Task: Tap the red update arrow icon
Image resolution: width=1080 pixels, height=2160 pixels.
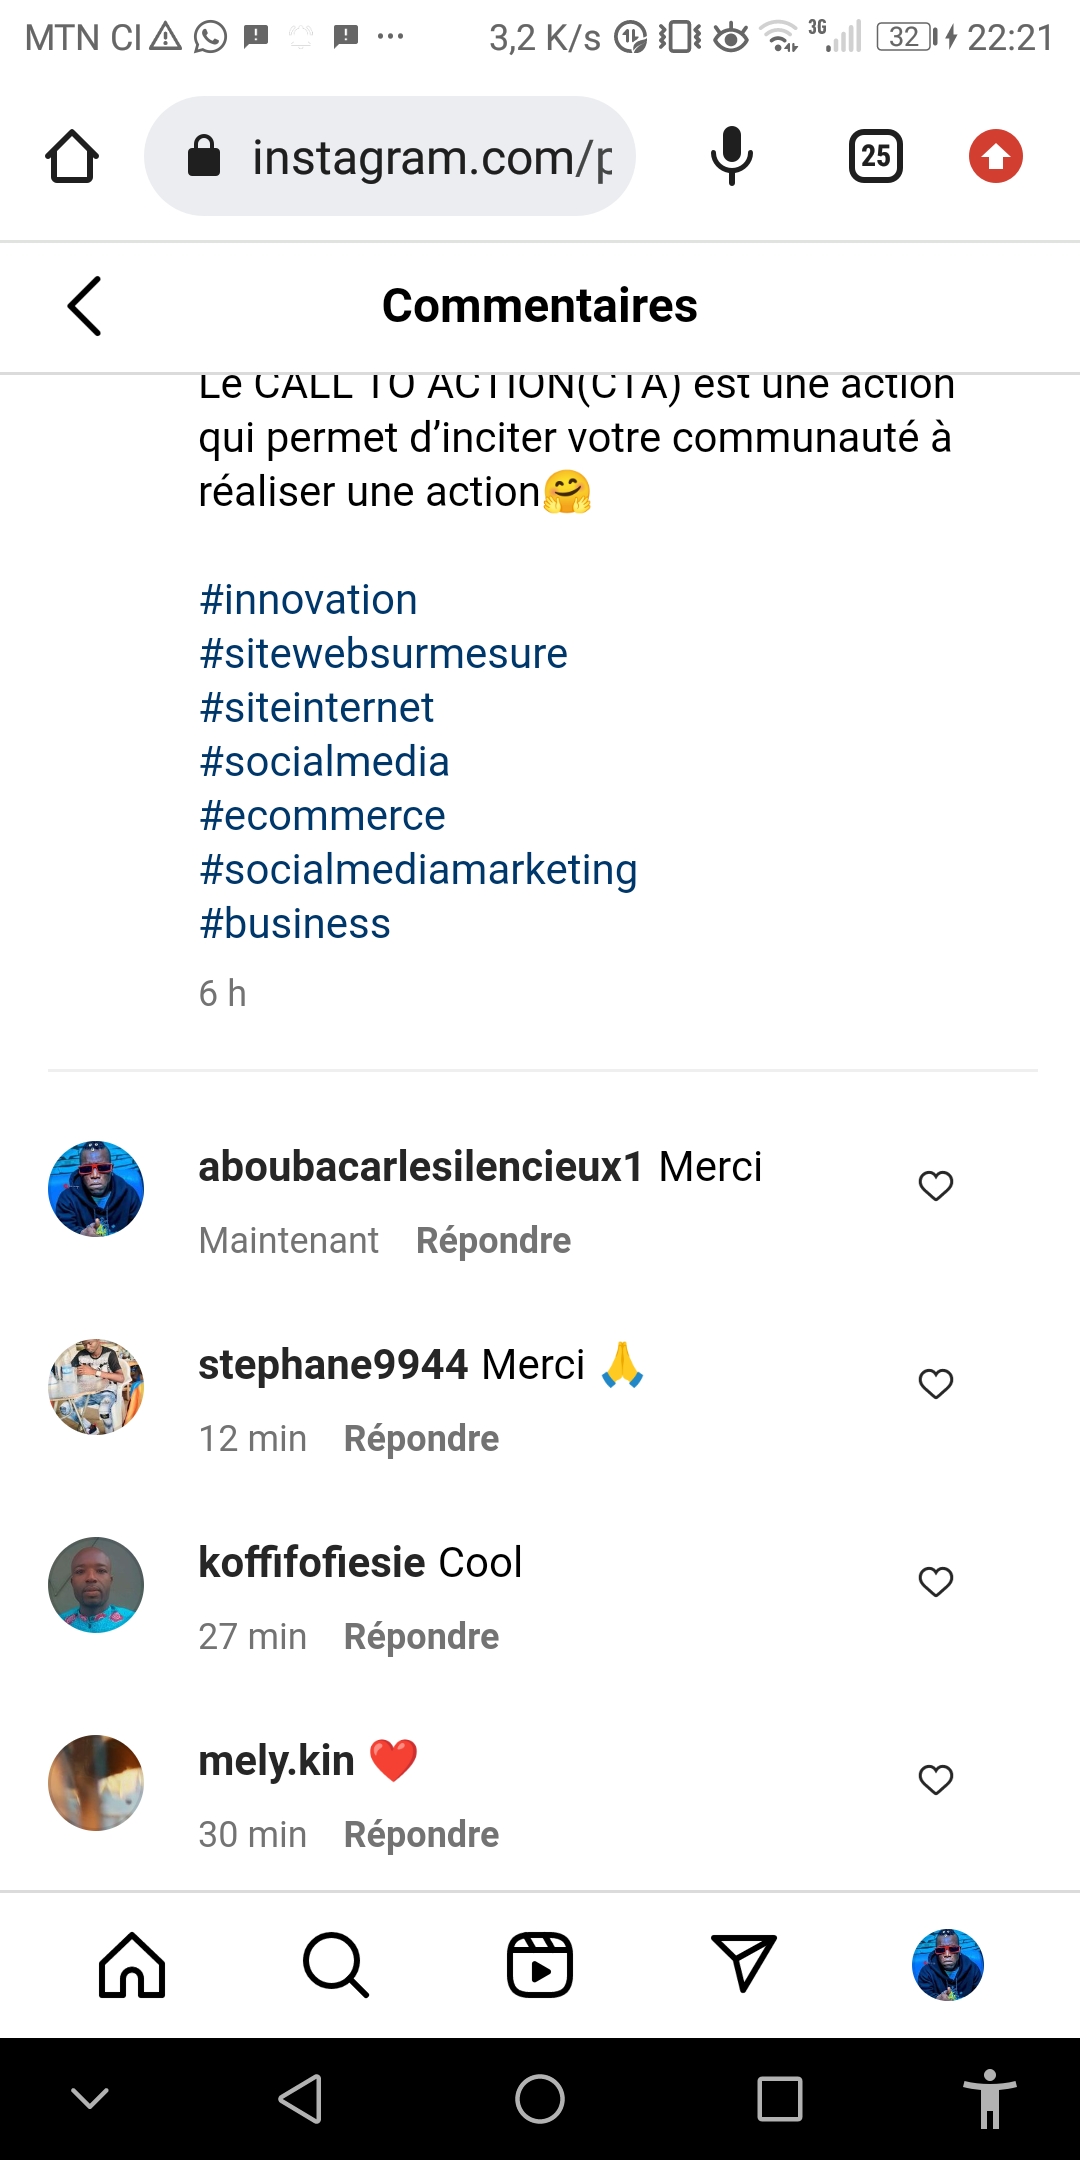Action: pyautogui.click(x=995, y=157)
